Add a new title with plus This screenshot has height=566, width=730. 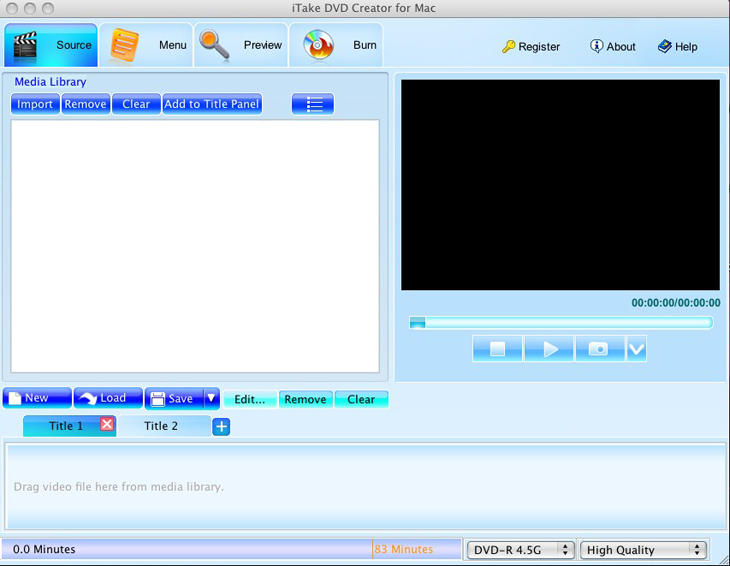221,426
